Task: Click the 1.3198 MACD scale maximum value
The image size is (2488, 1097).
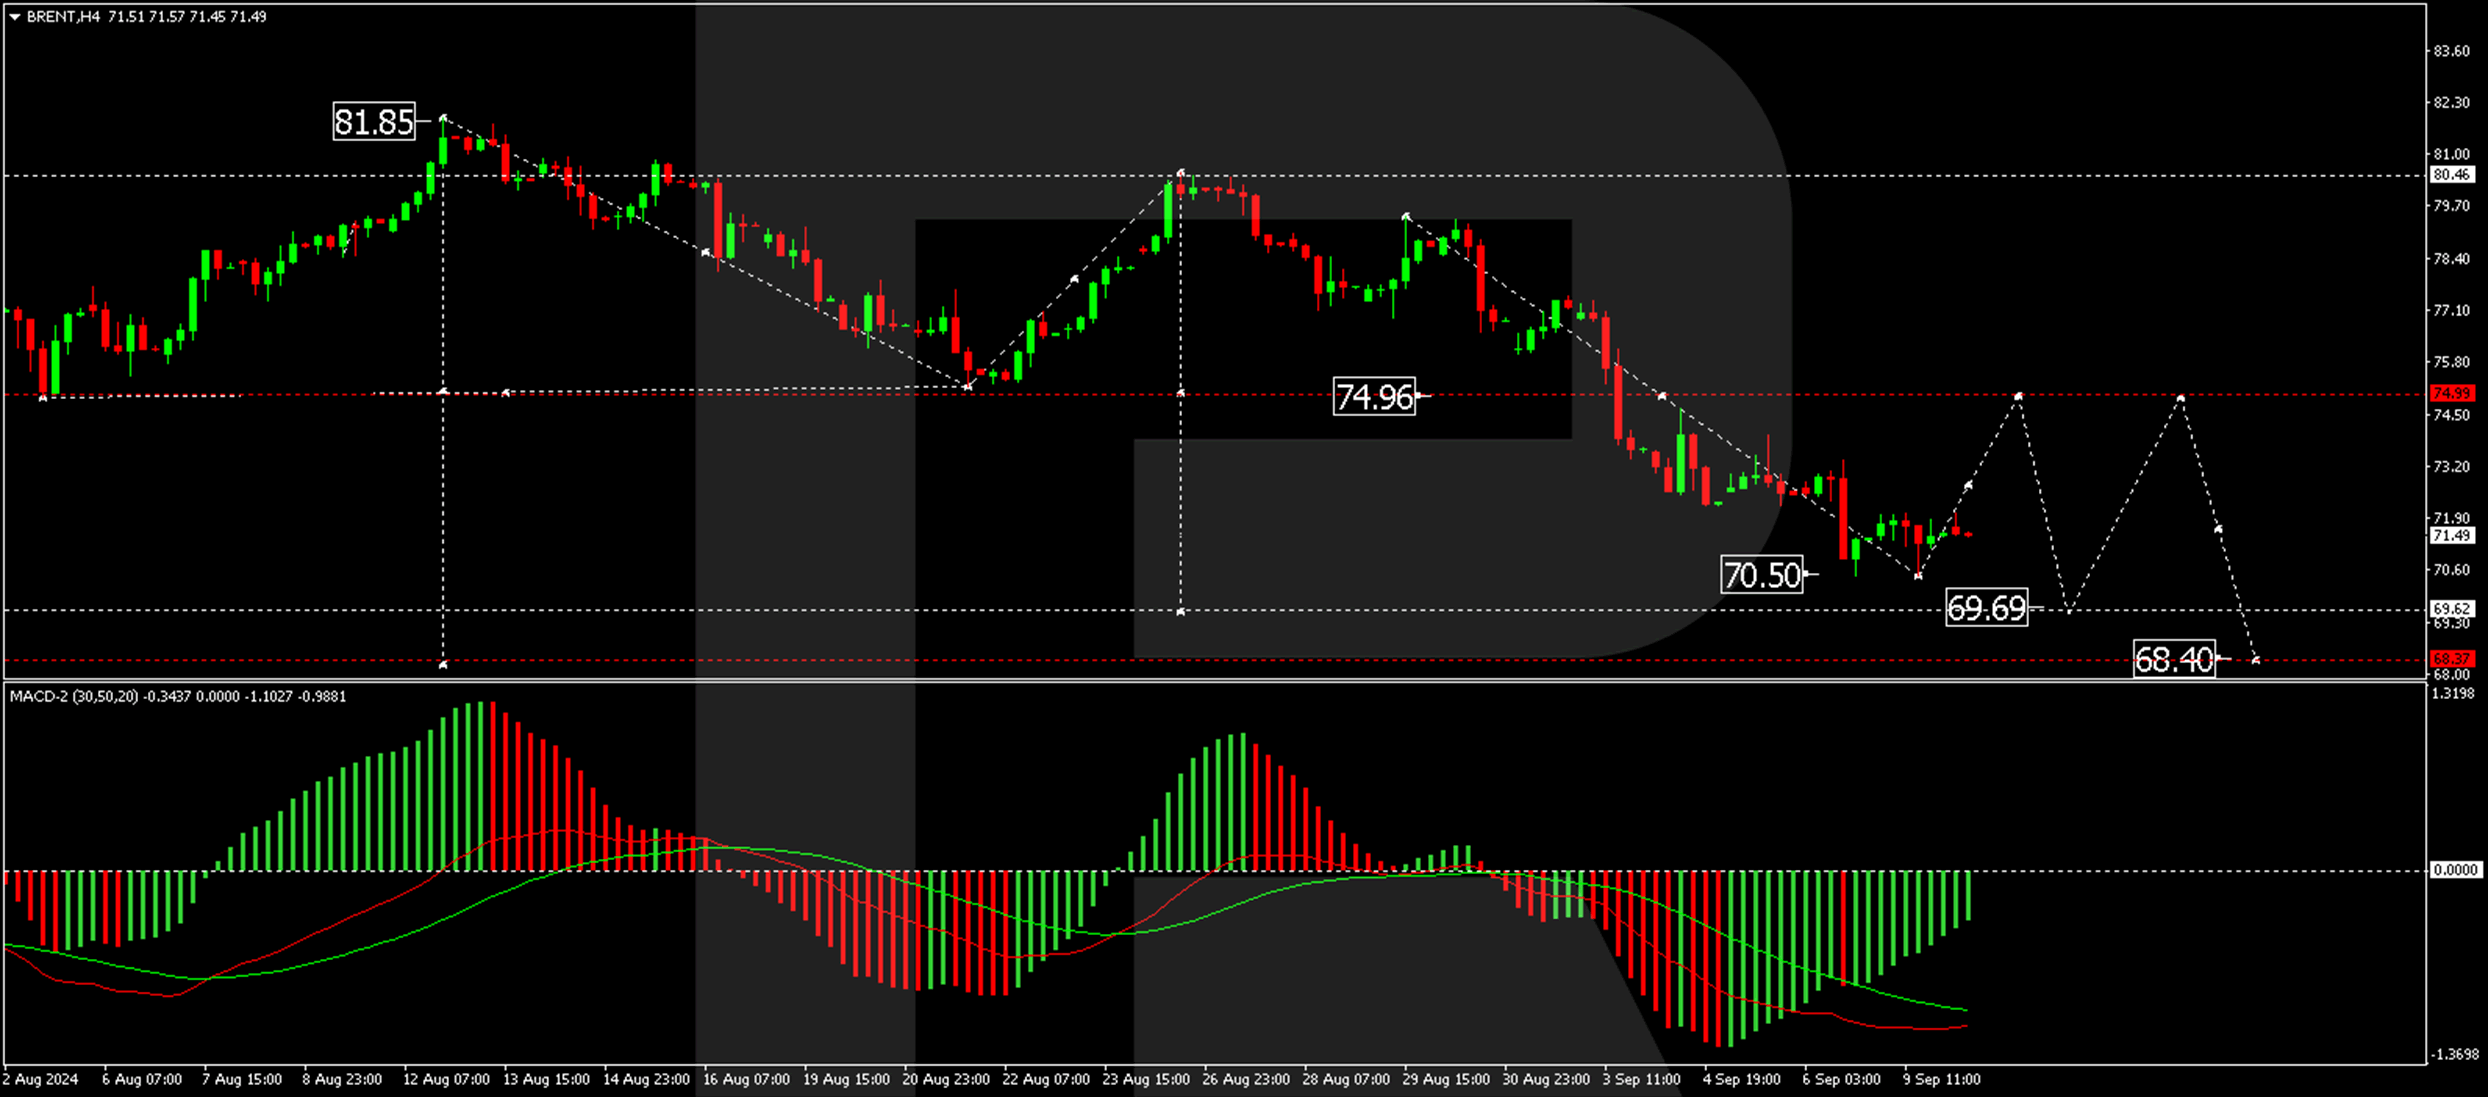Action: click(2455, 694)
